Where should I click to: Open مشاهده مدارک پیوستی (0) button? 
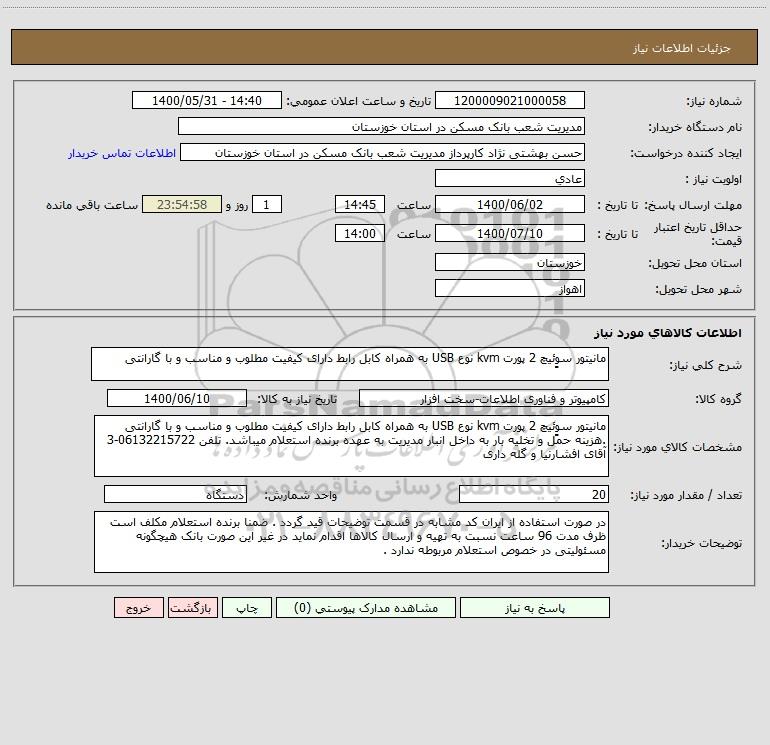pos(366,608)
